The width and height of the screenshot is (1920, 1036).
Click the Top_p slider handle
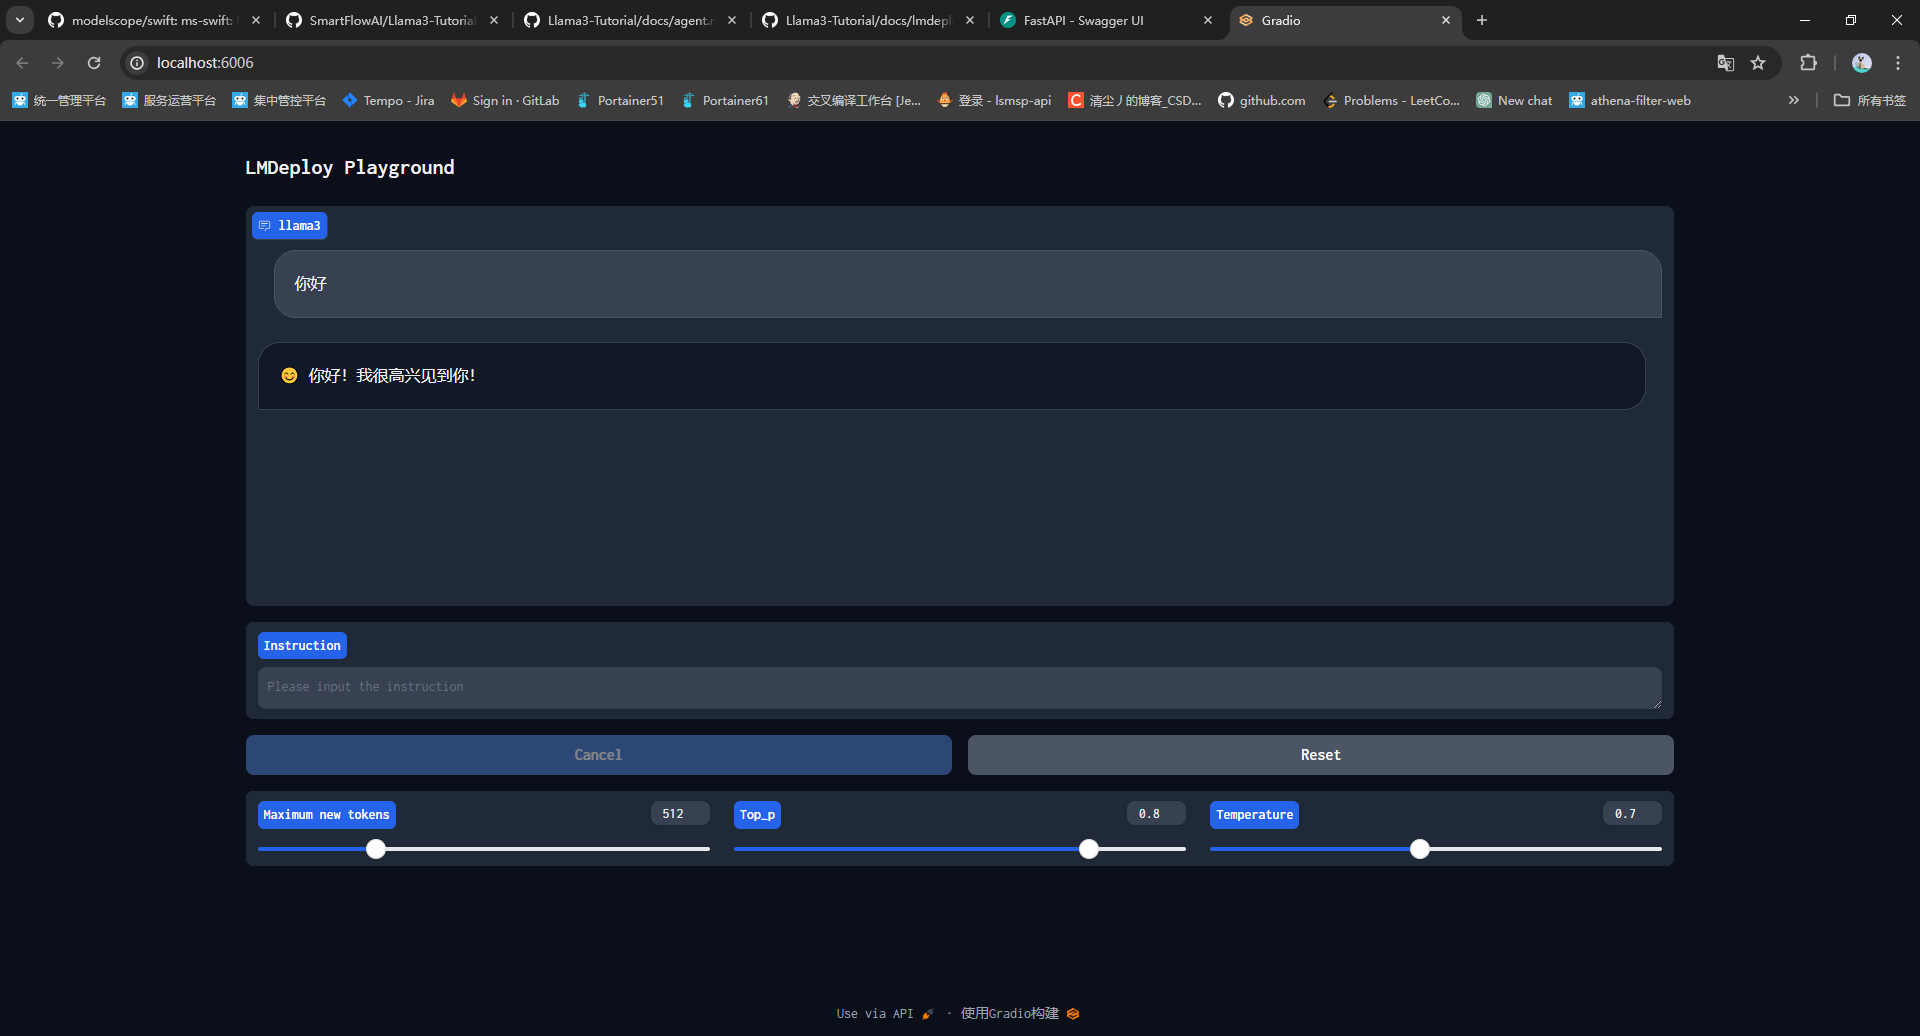[1089, 849]
